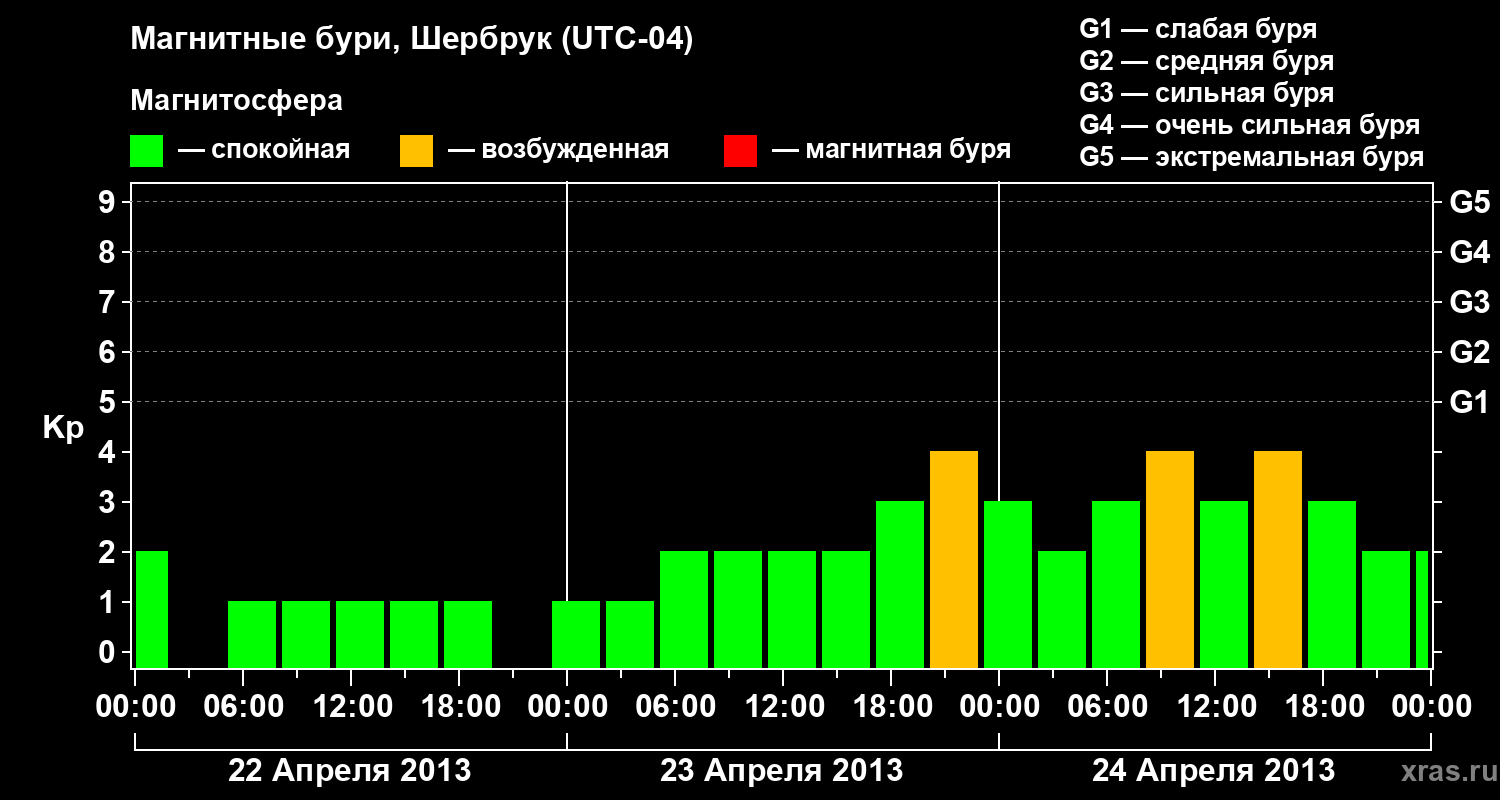Screen dimensions: 1500x800
Task: Click the 'G4 — очень сильная буря' legend line
Action: click(x=1250, y=125)
